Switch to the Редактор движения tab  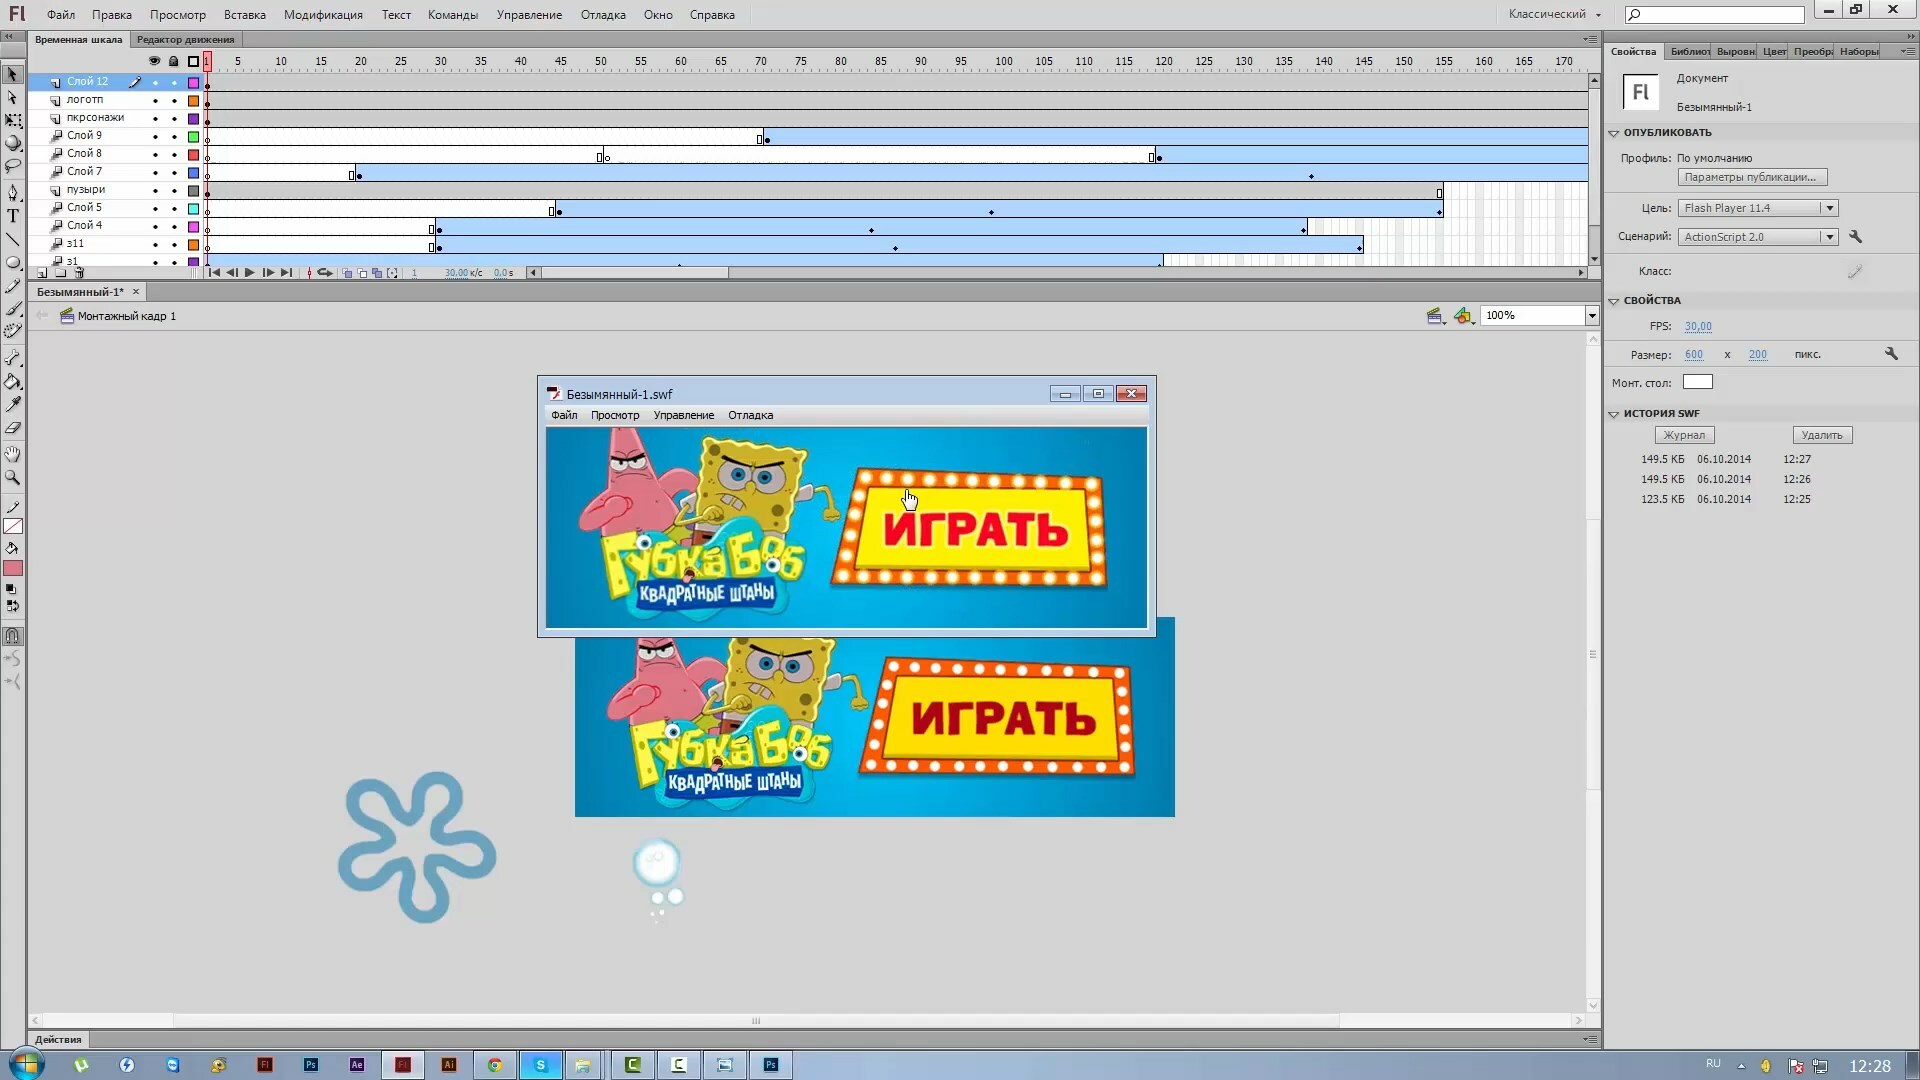point(186,40)
